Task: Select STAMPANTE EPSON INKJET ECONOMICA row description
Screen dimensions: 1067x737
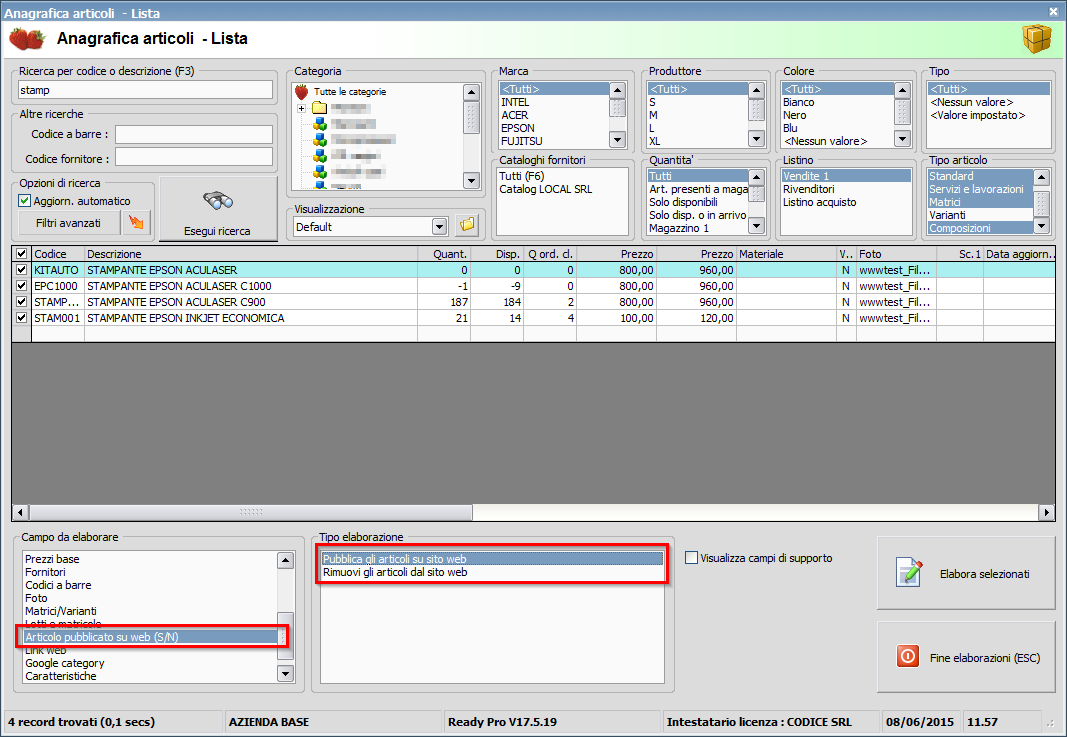Action: [x=186, y=318]
